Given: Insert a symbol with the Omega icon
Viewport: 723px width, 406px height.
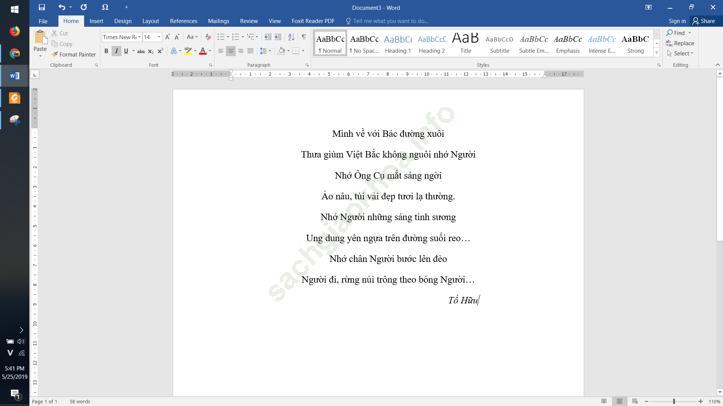Looking at the screenshot, I should (105, 7).
